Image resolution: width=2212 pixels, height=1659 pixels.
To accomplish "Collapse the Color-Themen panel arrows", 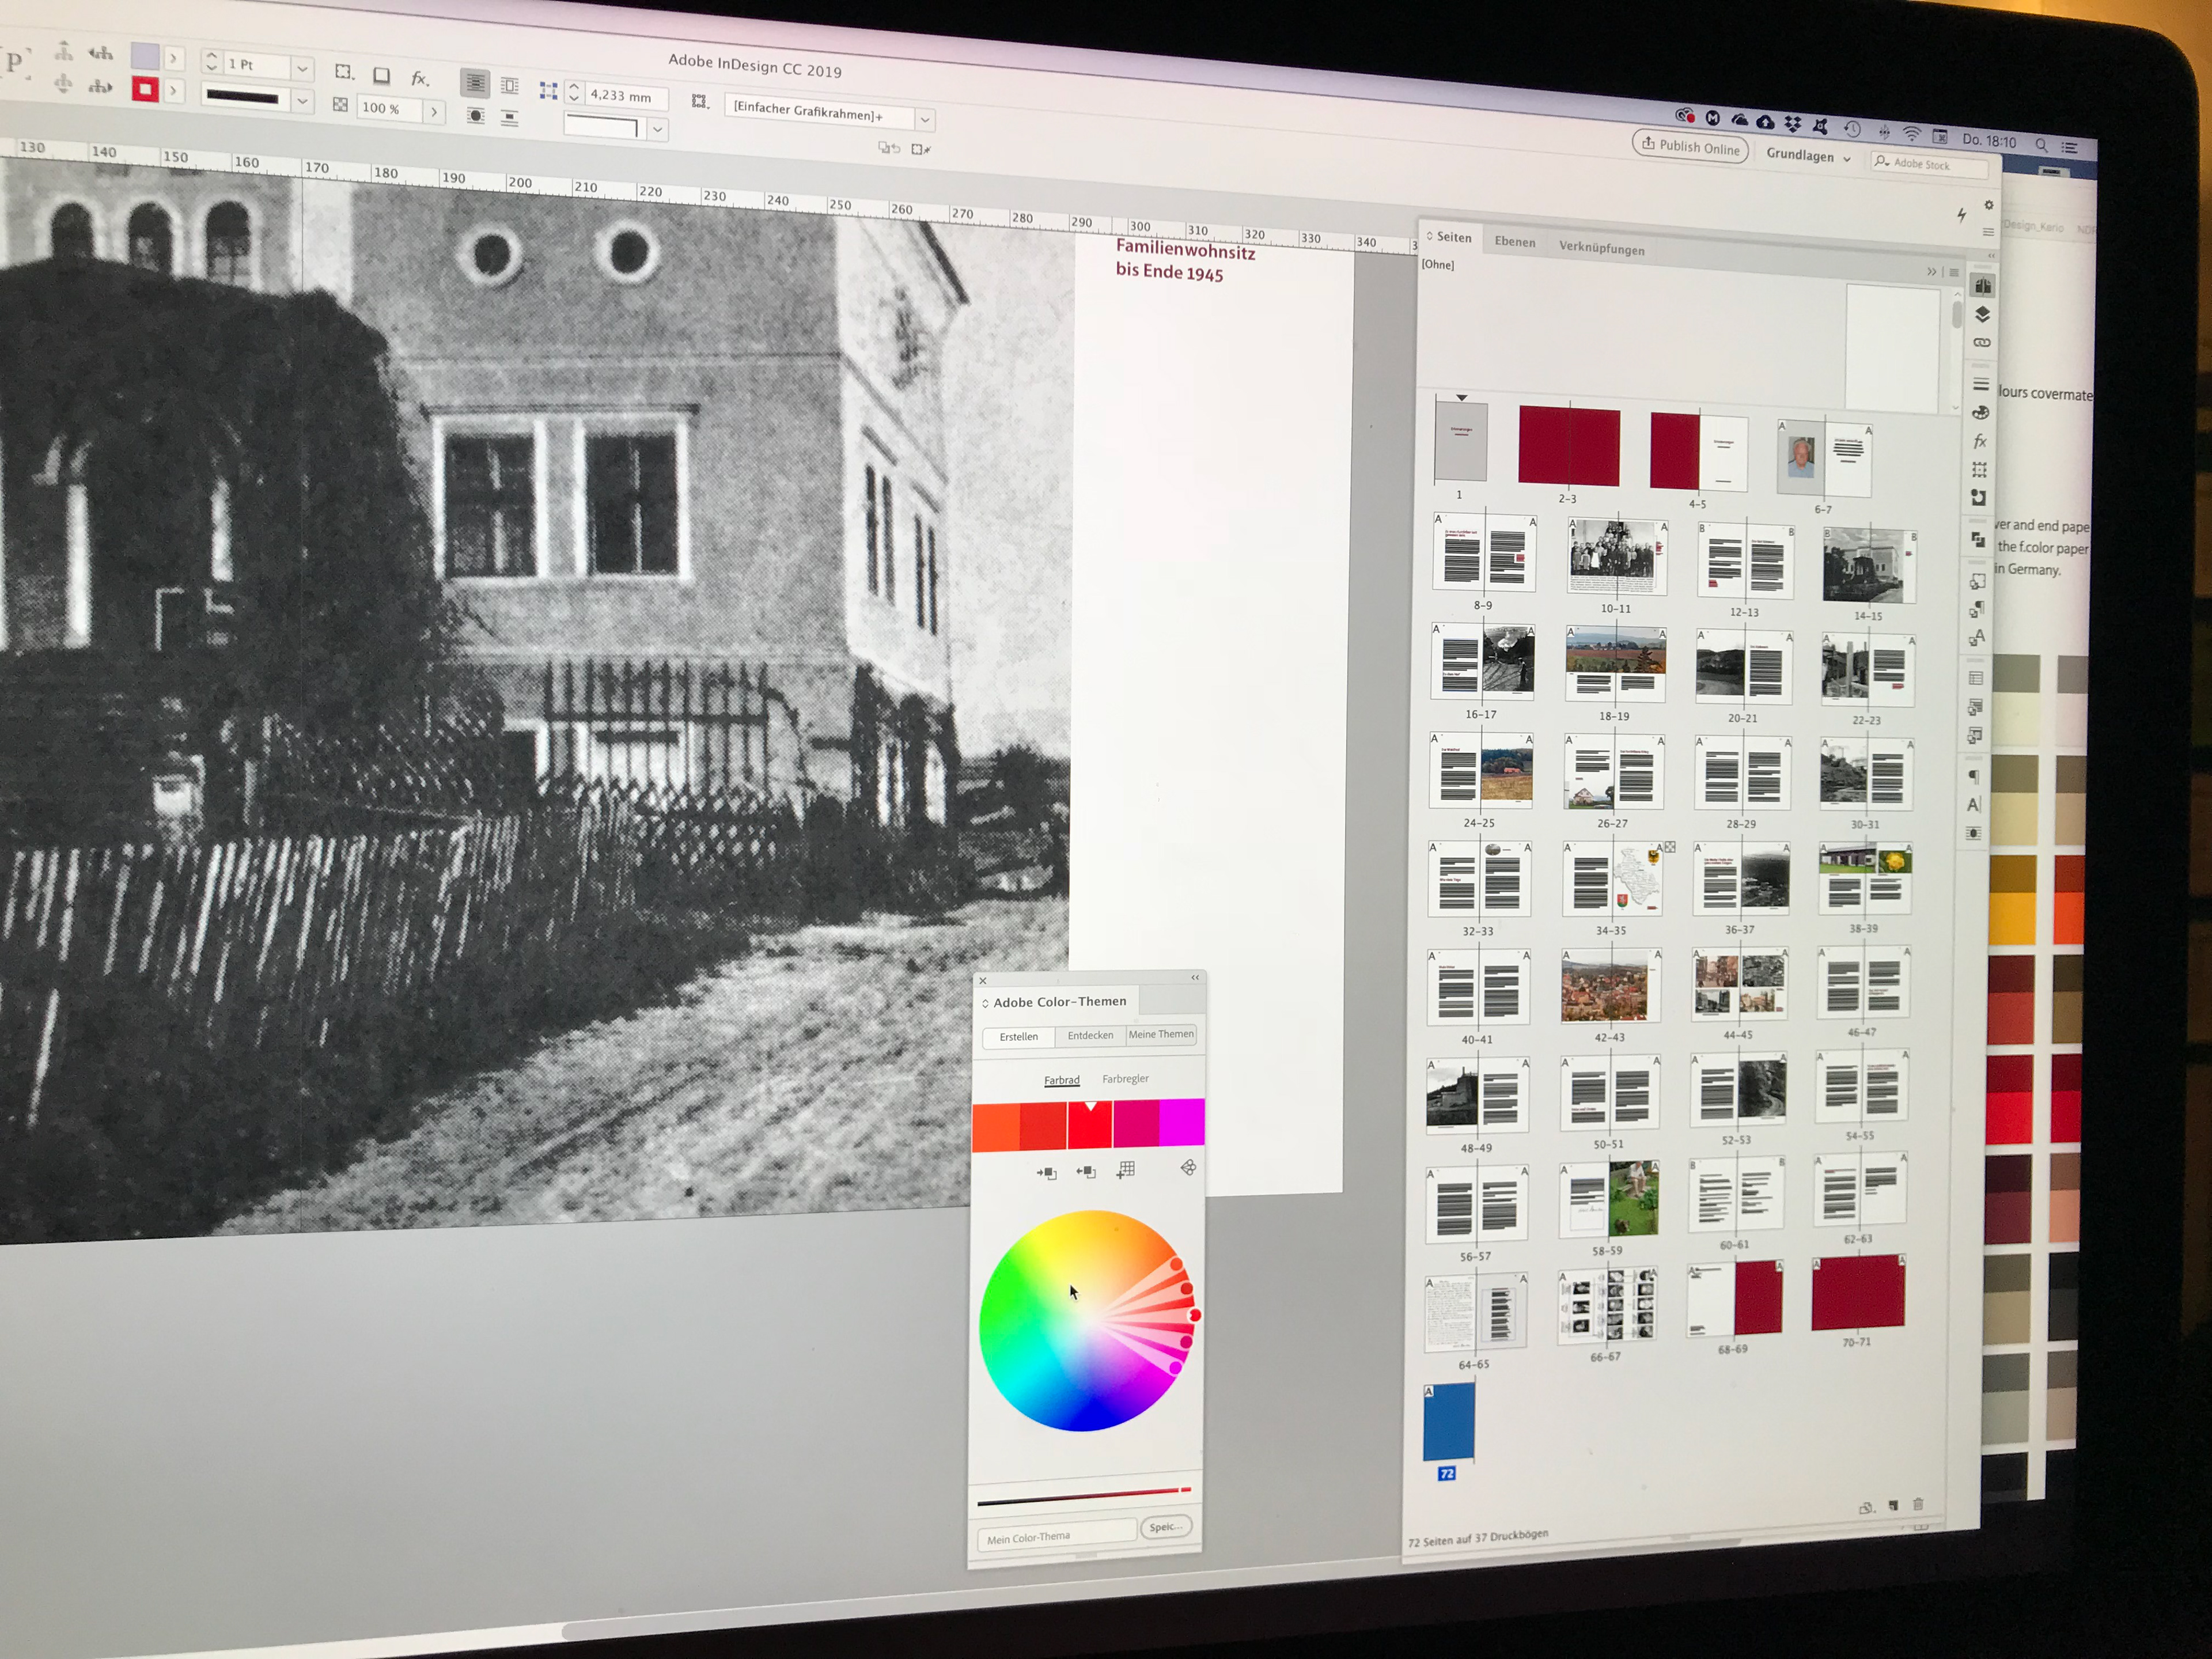I will point(1195,977).
